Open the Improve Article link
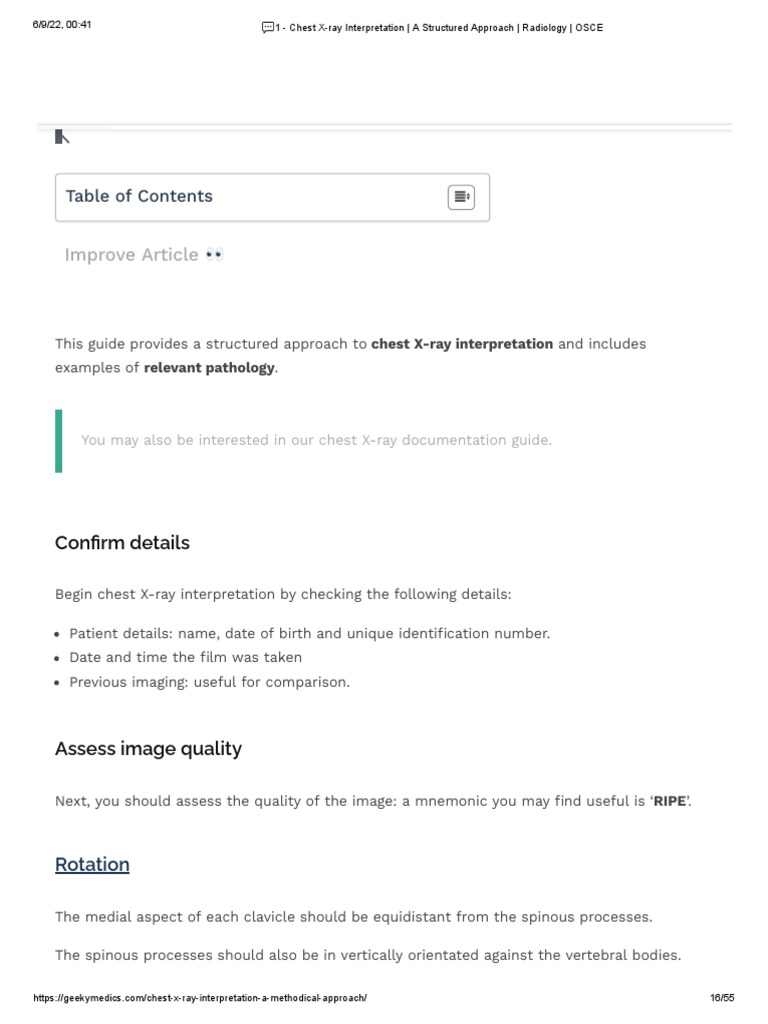The image size is (768, 1024). coord(131,255)
